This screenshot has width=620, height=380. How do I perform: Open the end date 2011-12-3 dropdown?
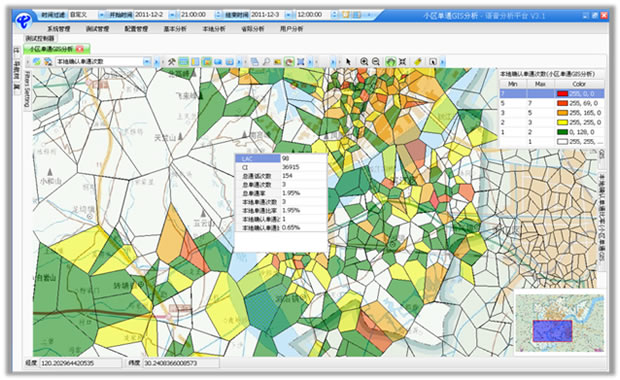pyautogui.click(x=289, y=15)
